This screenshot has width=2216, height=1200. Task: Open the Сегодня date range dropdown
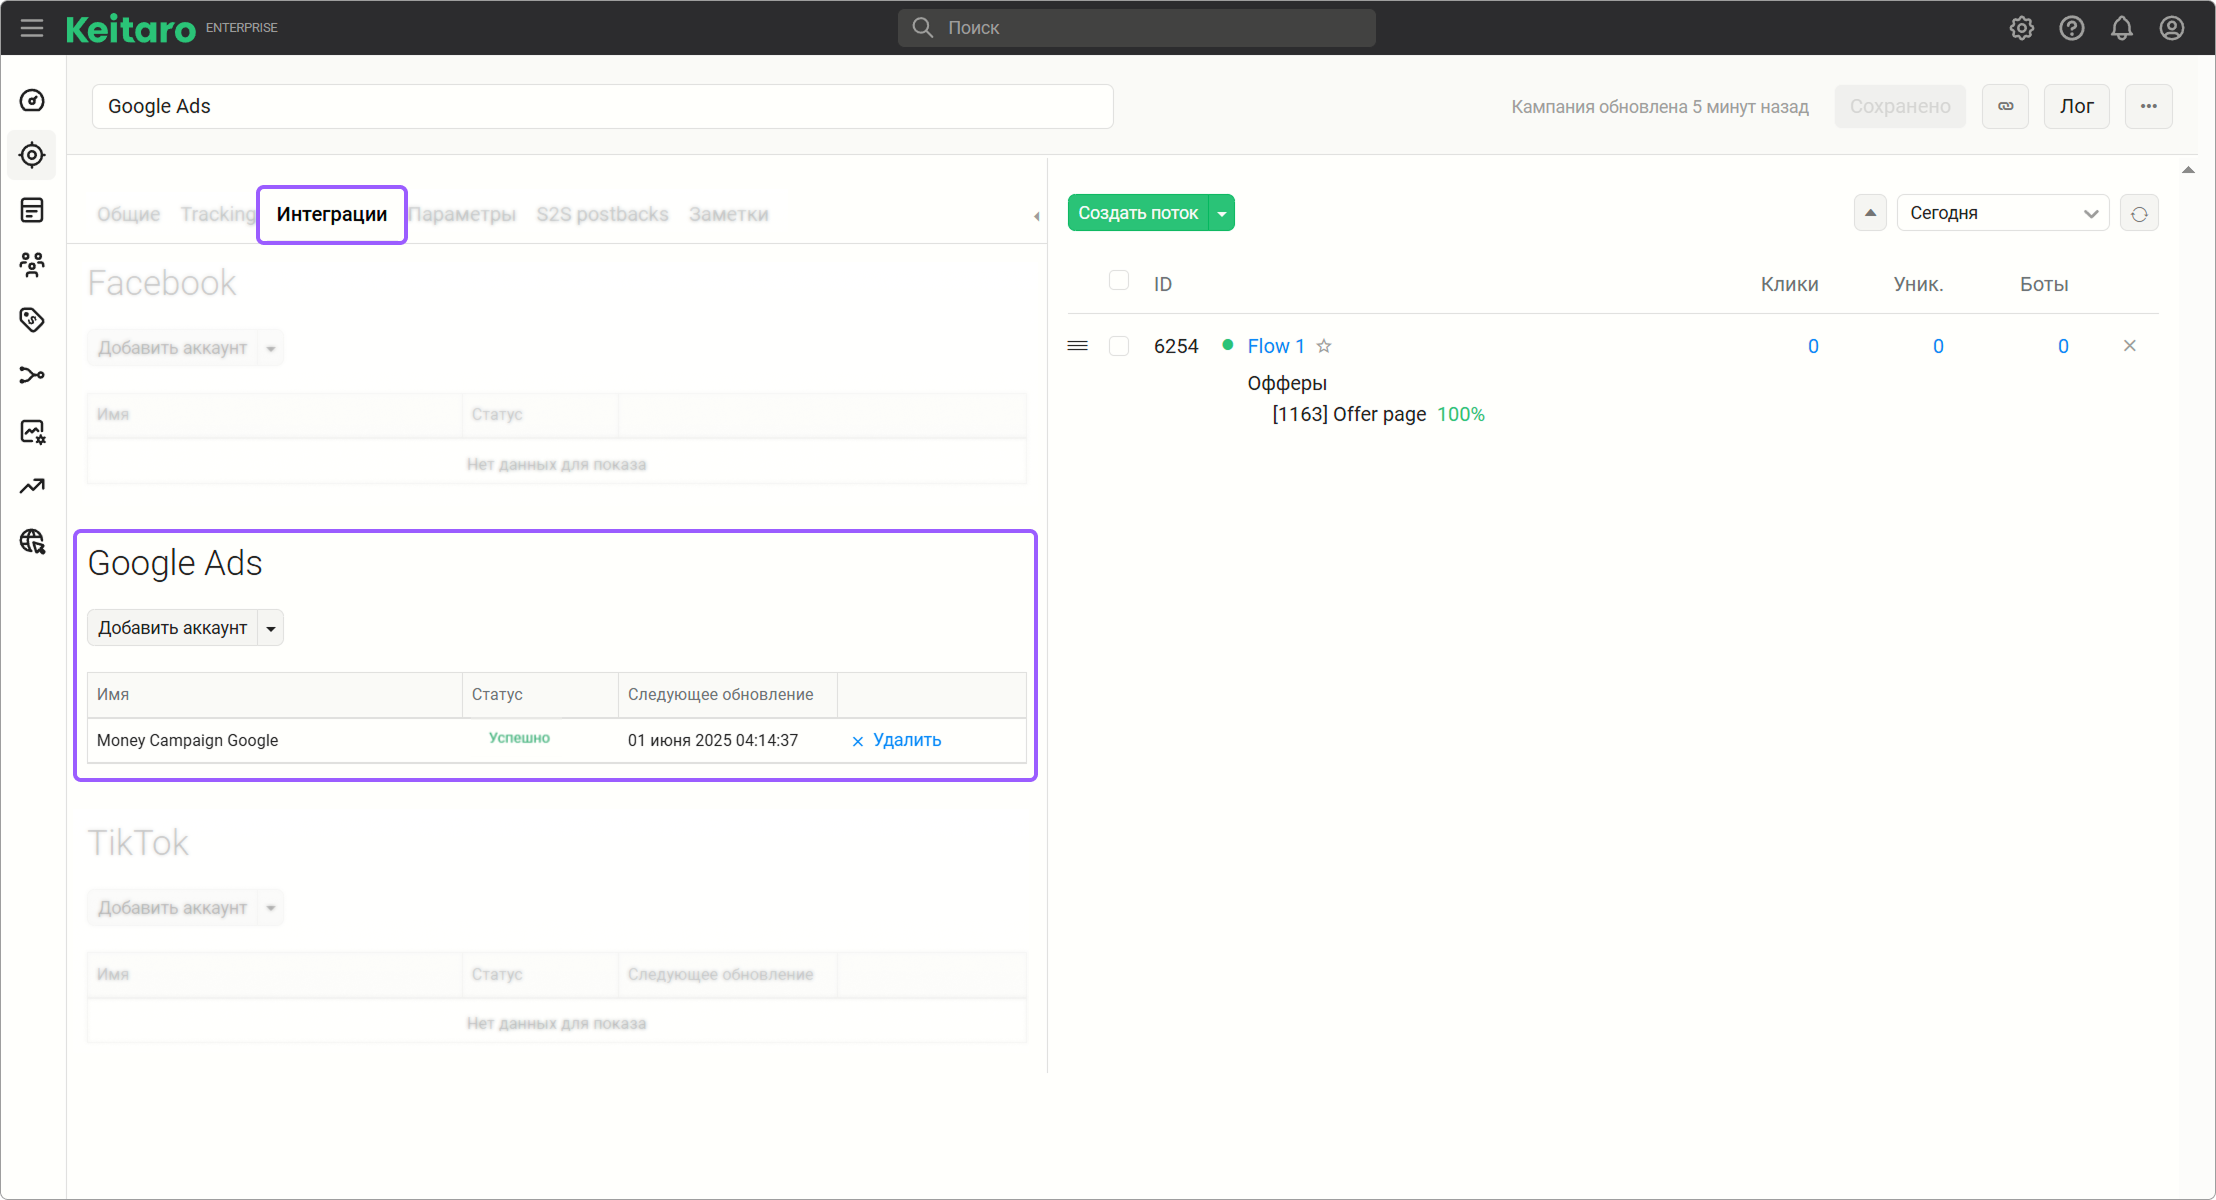click(2003, 213)
